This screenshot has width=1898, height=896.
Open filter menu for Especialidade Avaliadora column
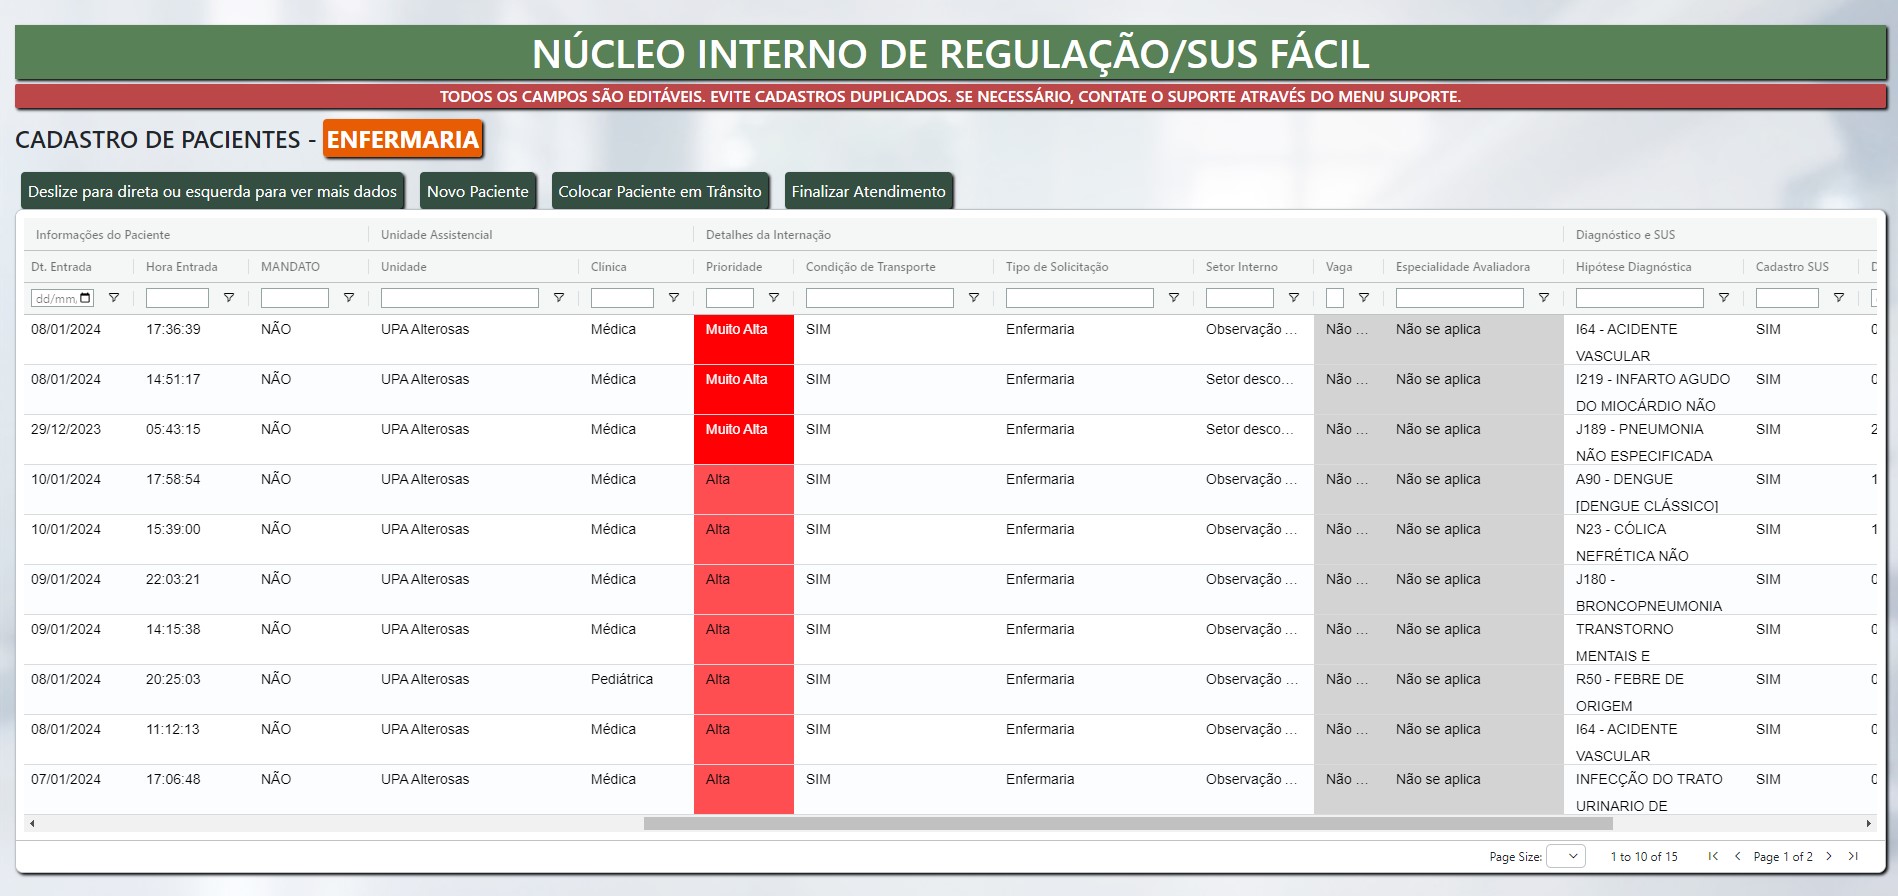point(1544,298)
